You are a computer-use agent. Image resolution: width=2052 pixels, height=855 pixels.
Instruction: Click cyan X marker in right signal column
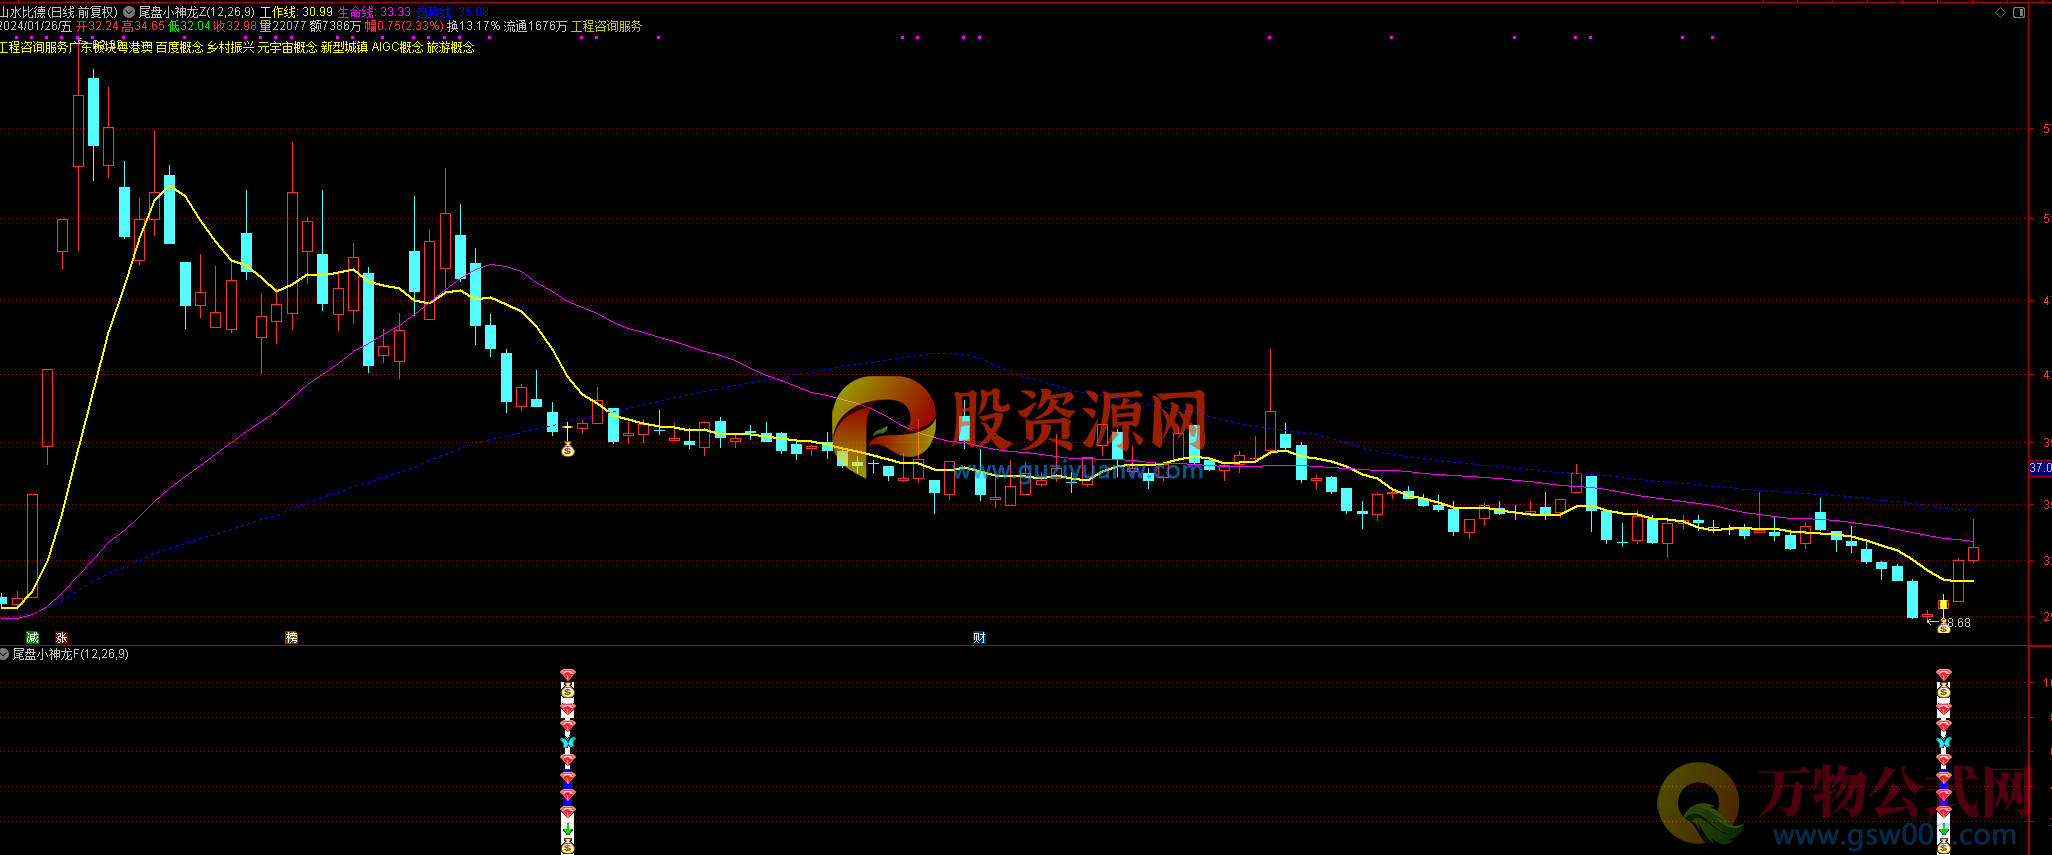click(x=1944, y=742)
